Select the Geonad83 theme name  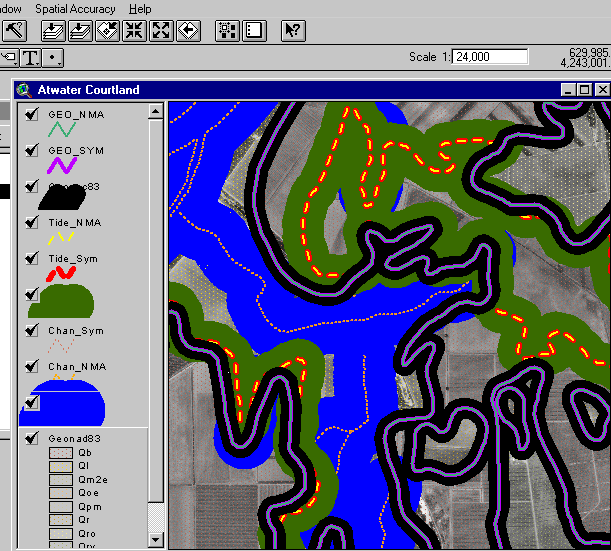pos(74,438)
